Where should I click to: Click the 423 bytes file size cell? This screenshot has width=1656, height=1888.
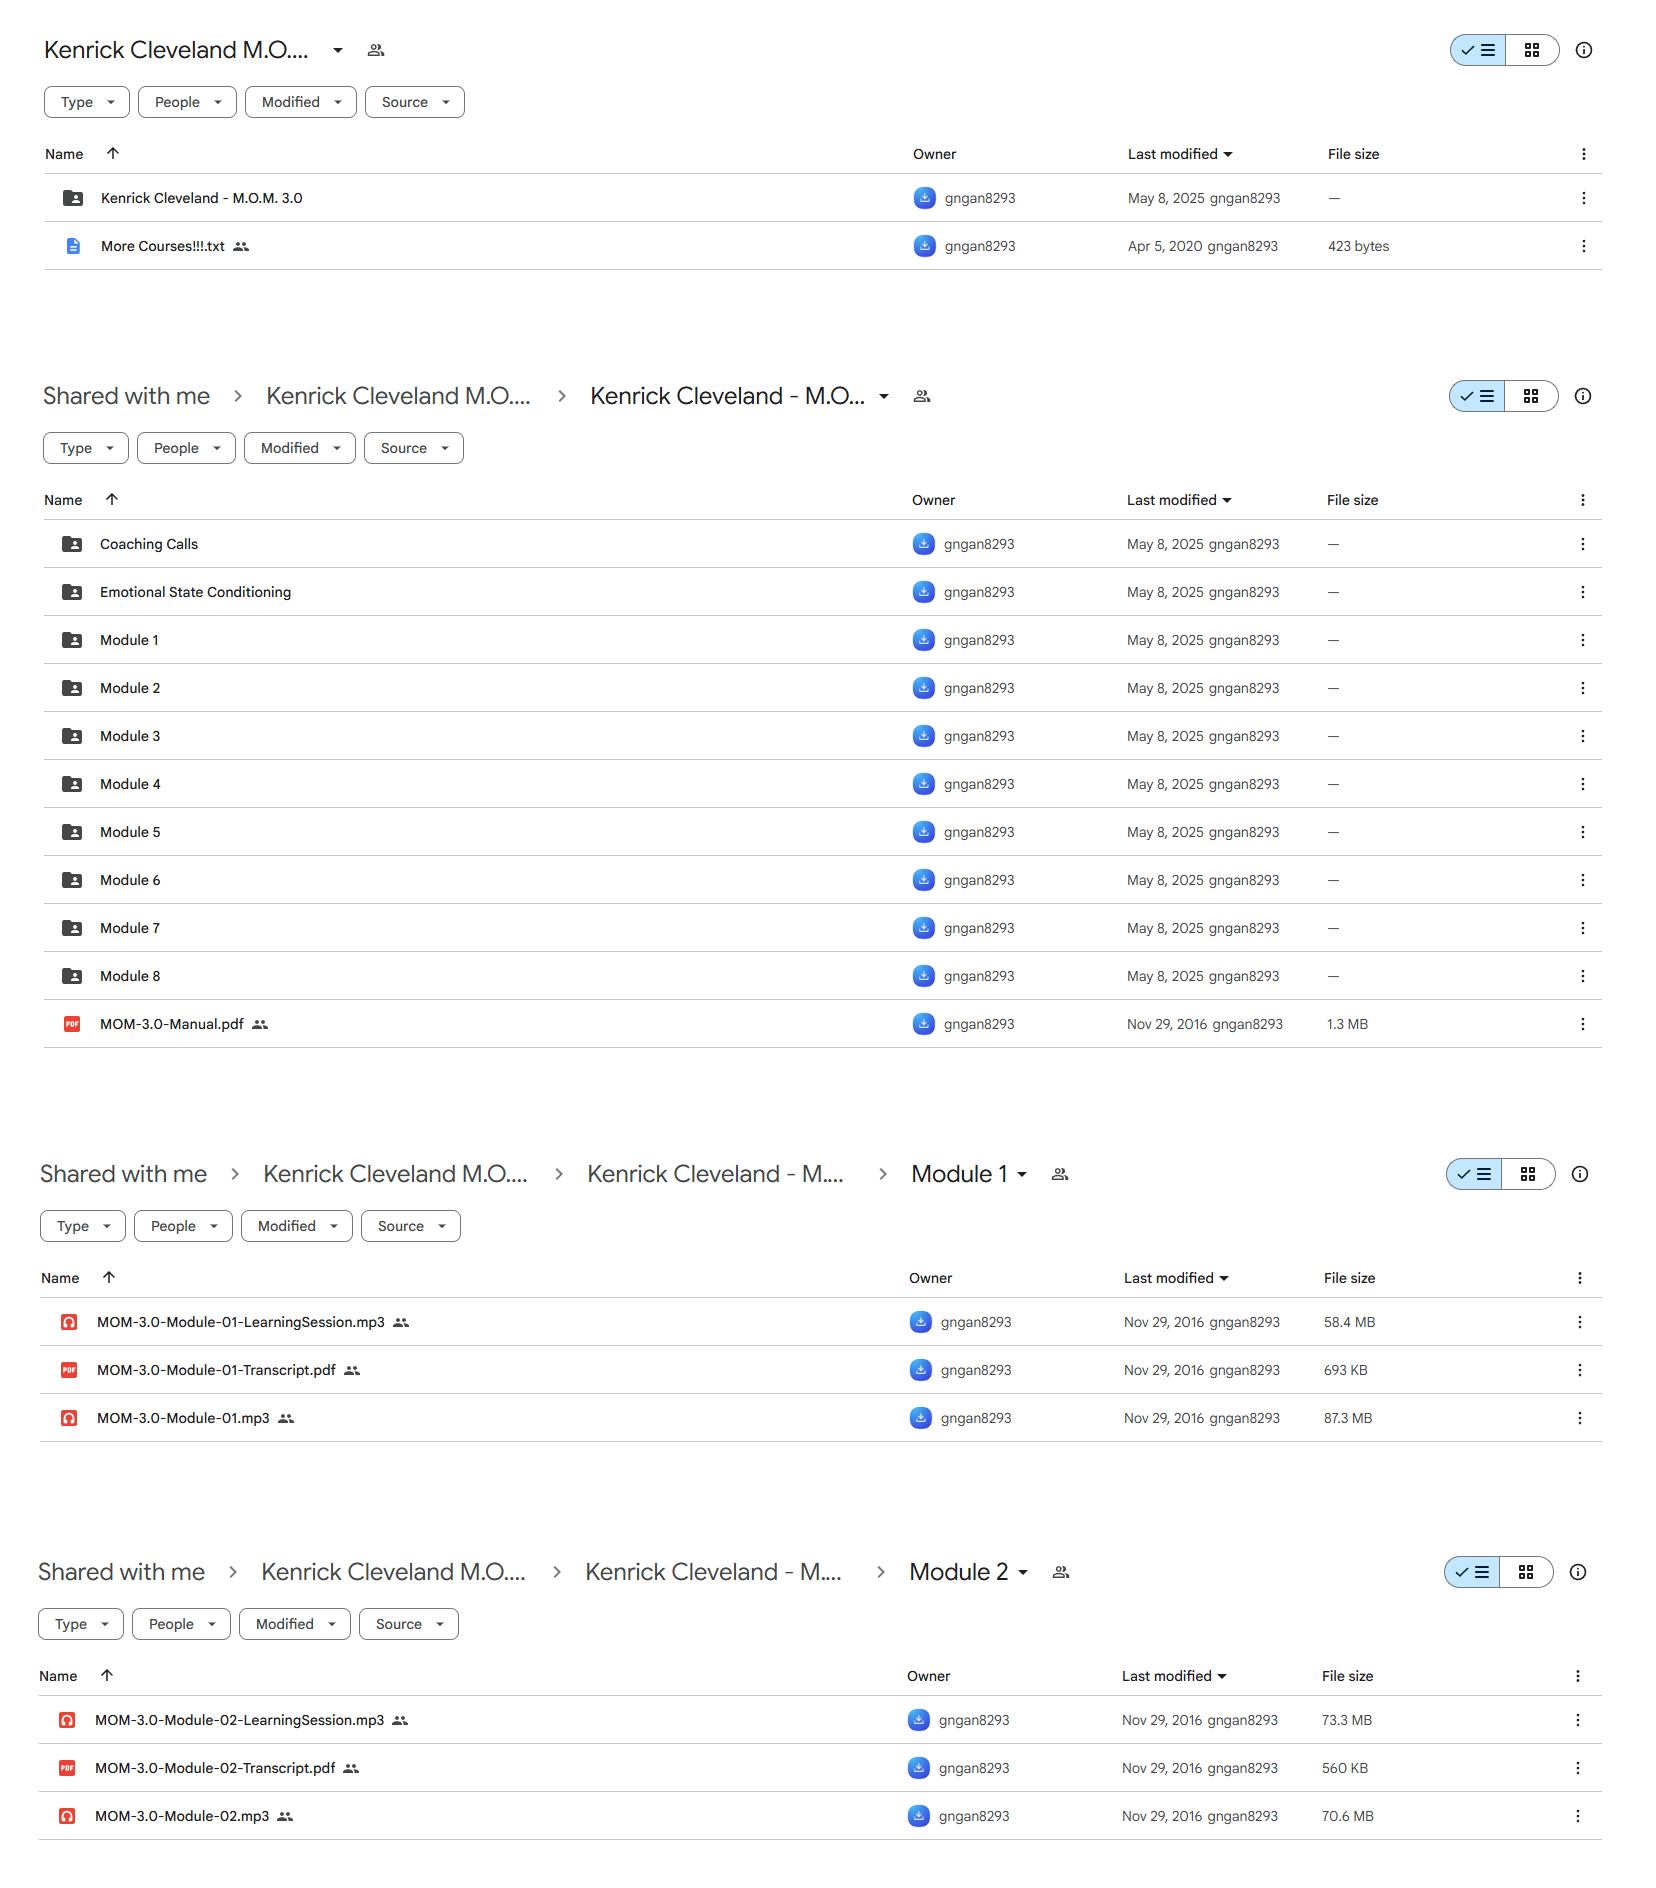tap(1358, 246)
